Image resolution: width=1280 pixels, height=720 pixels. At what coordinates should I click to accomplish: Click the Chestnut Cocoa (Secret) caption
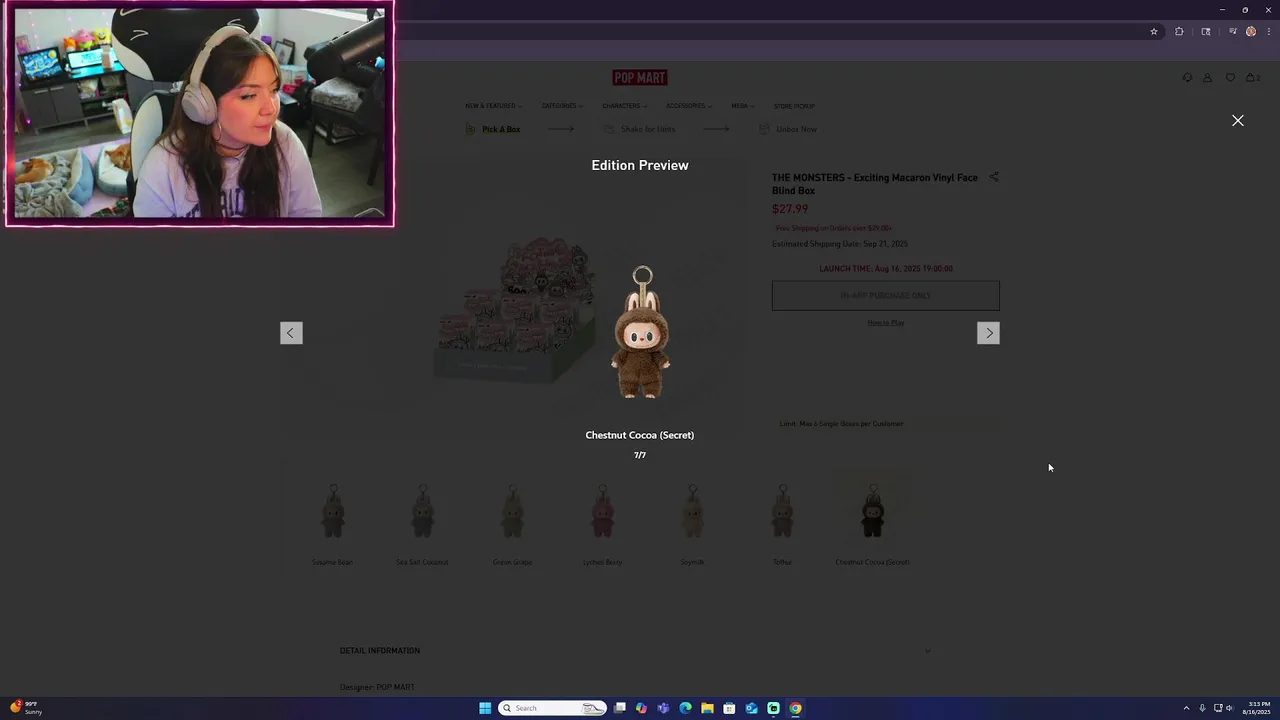point(640,435)
